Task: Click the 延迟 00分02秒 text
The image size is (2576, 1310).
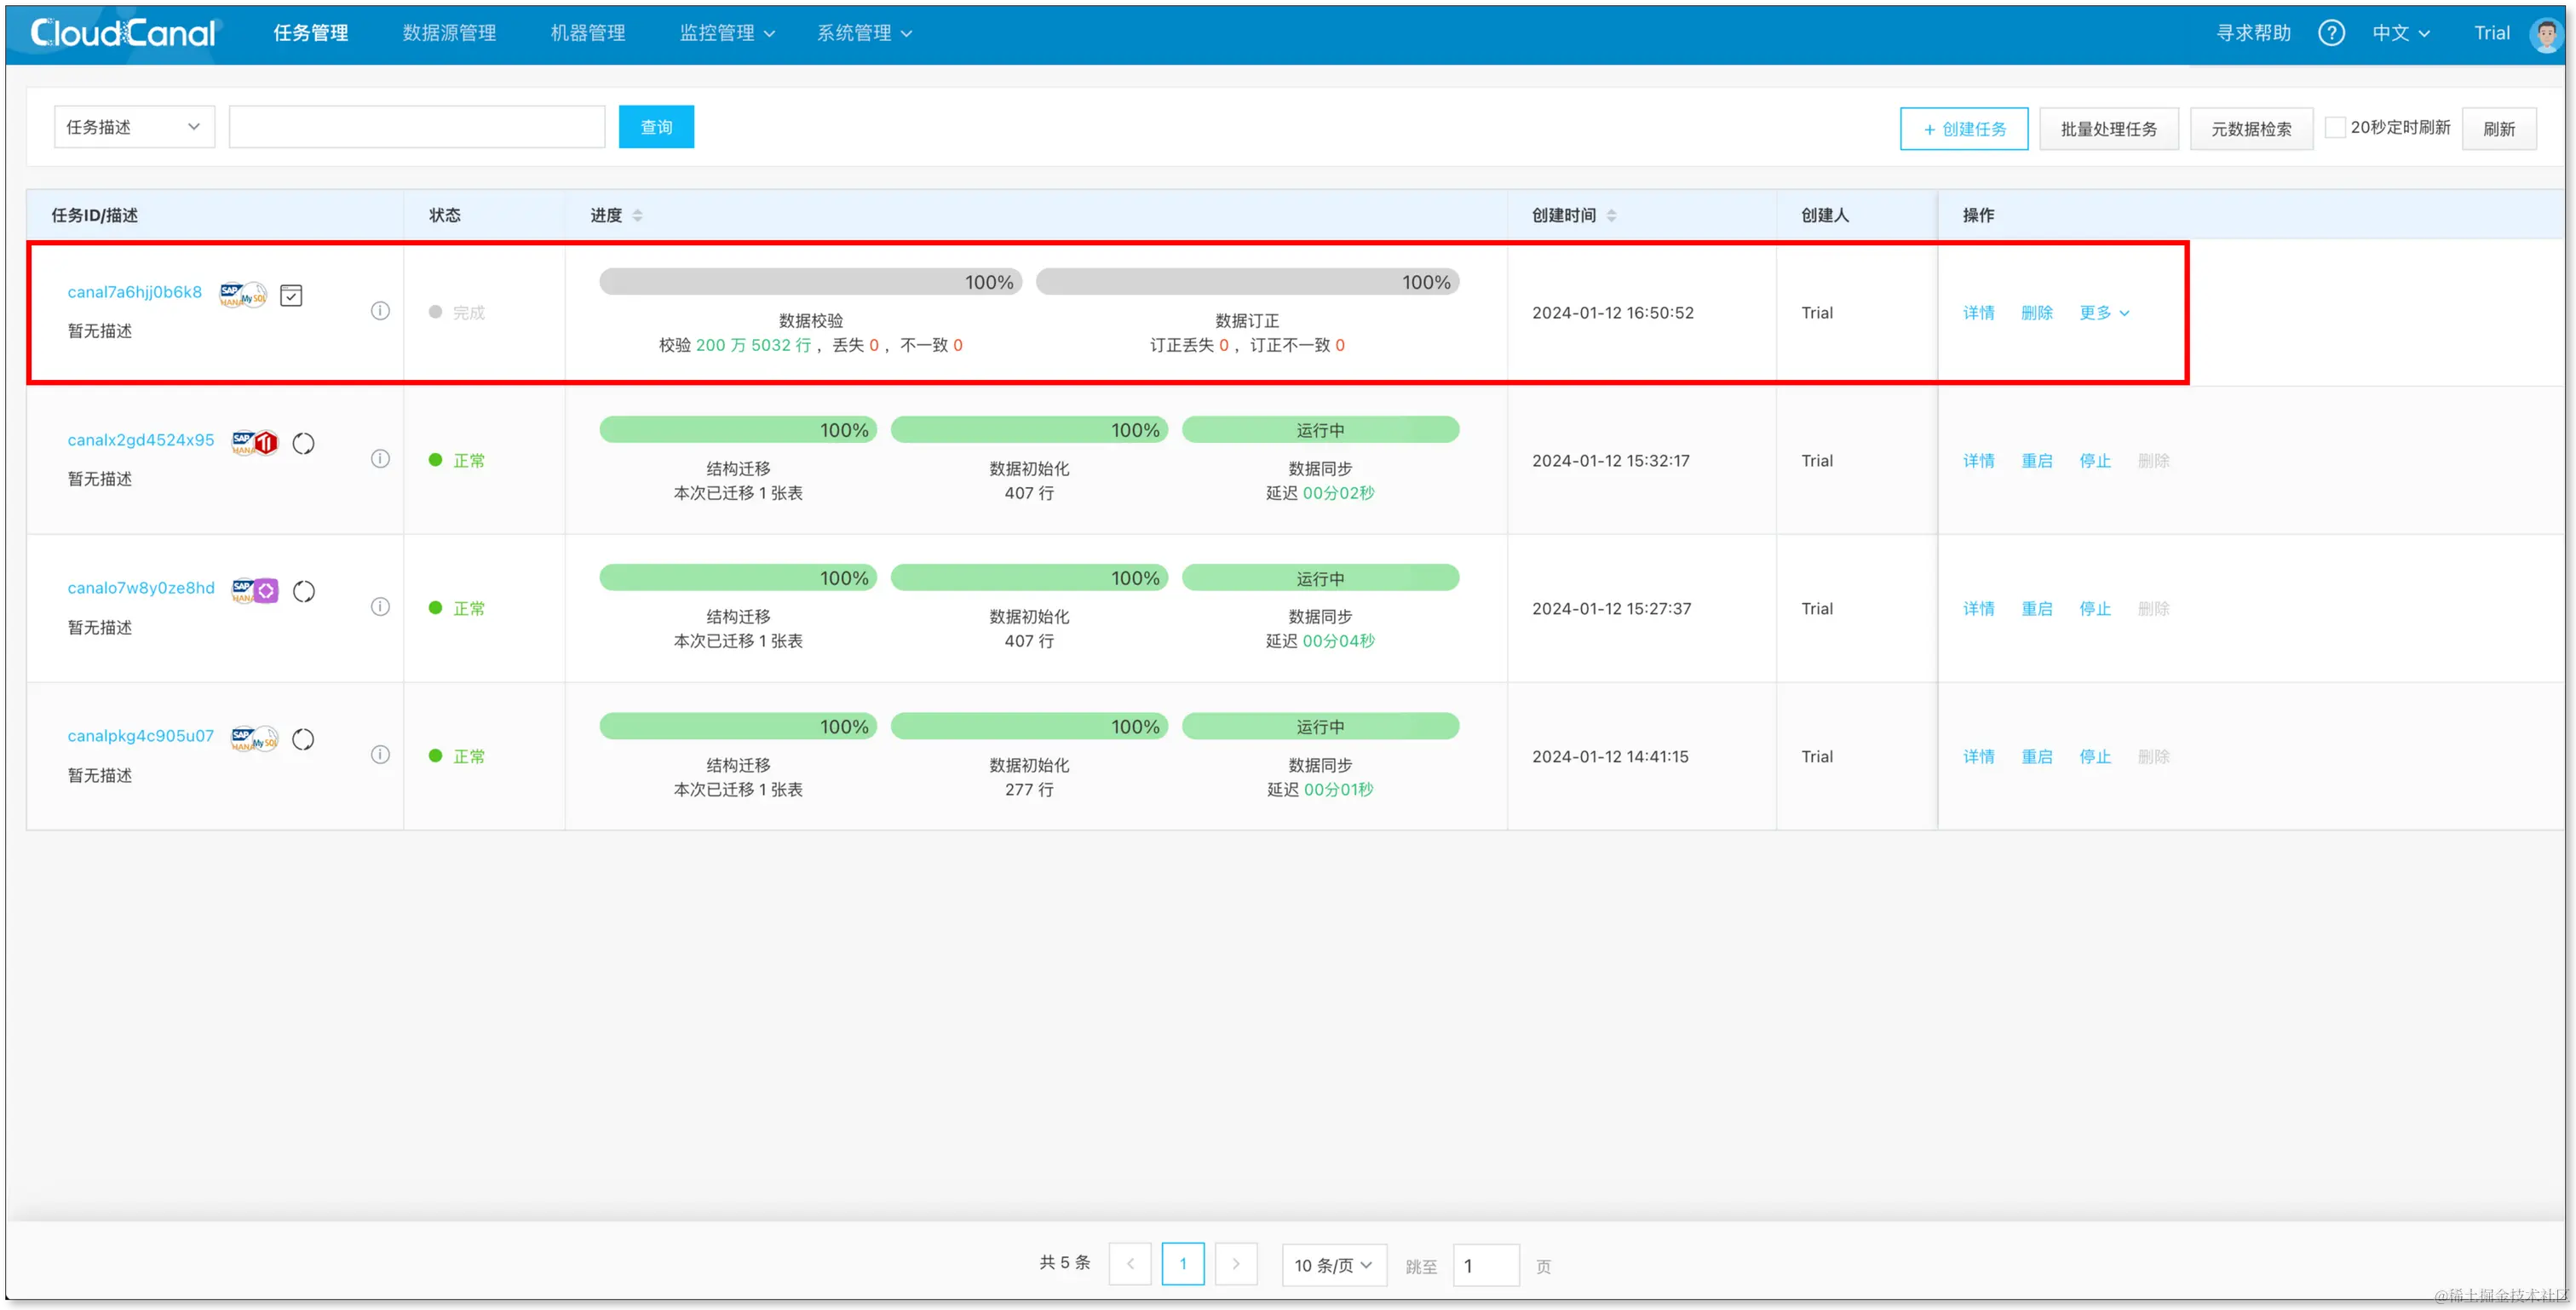Action: (1320, 492)
